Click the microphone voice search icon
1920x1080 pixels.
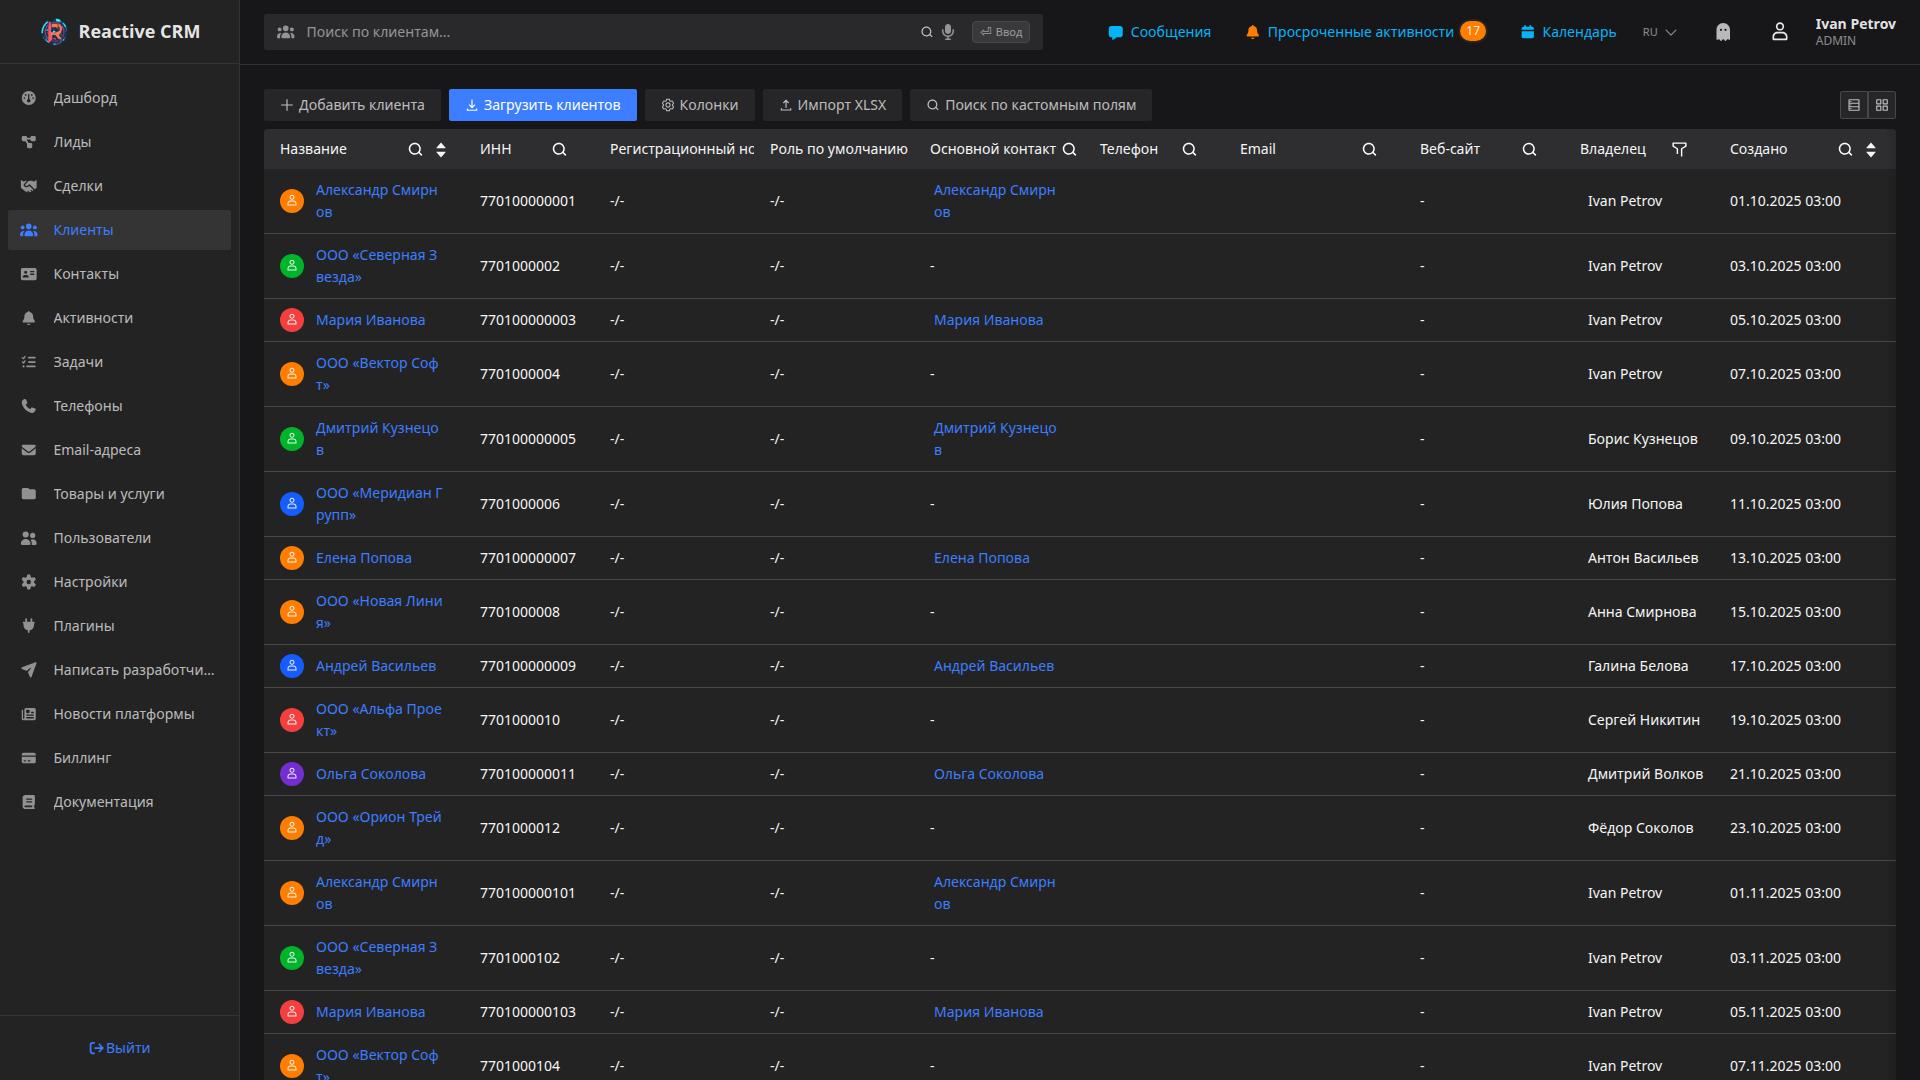[948, 32]
